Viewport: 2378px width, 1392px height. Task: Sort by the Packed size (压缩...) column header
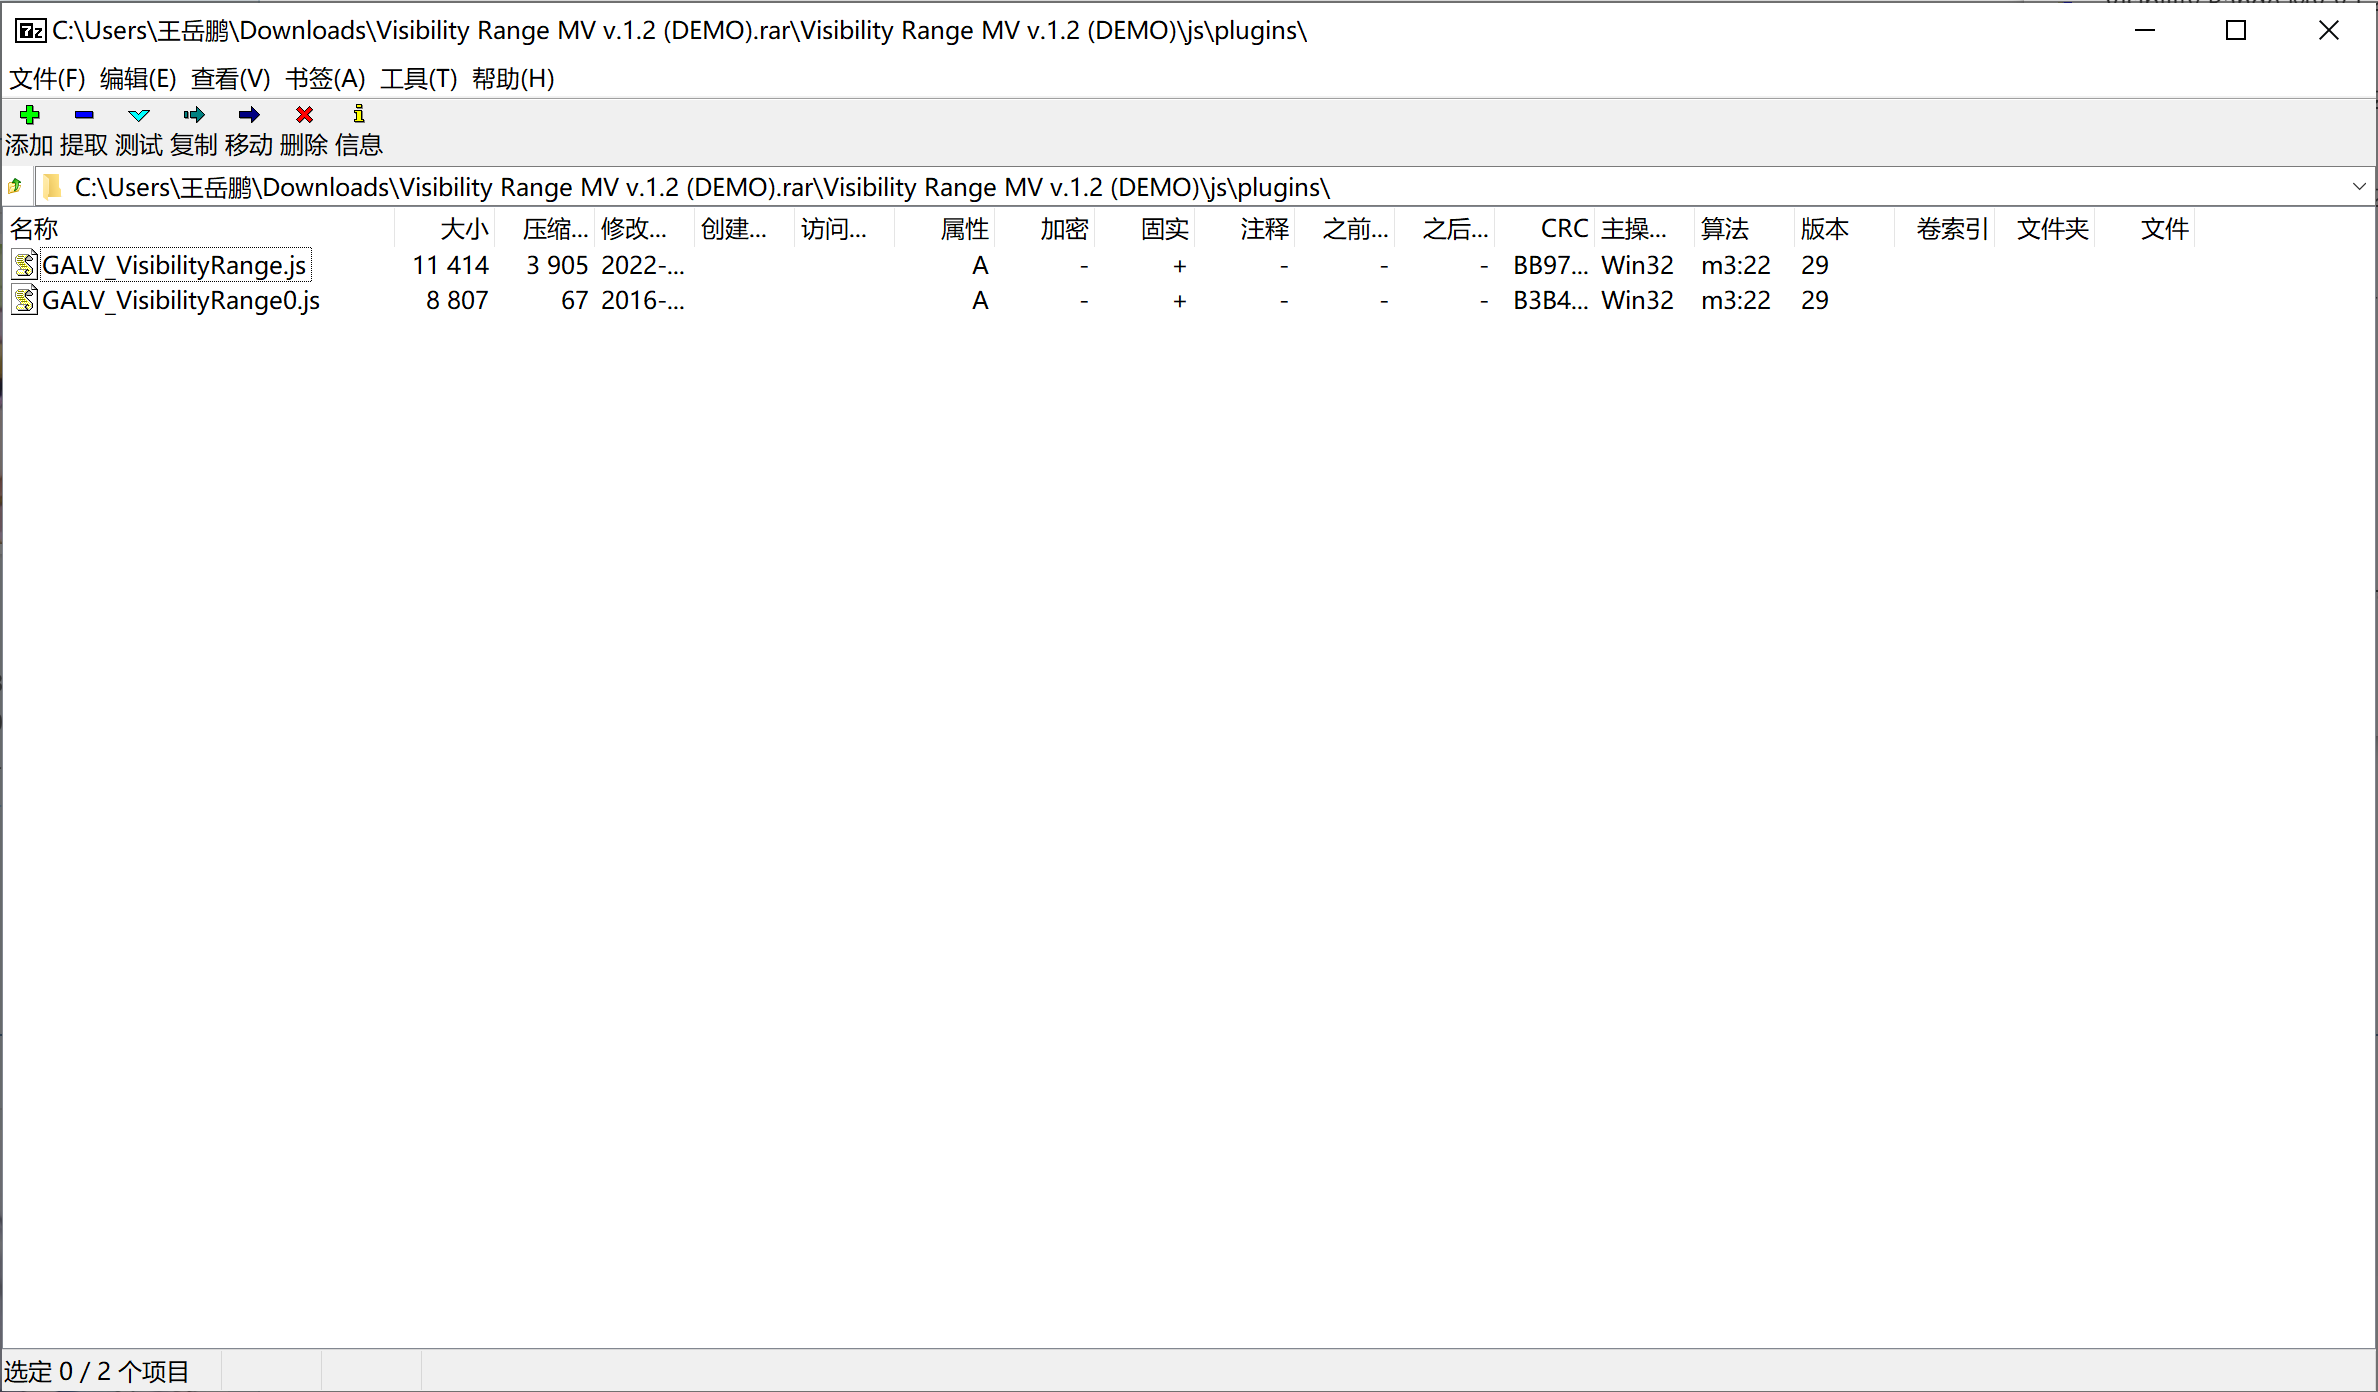[545, 229]
